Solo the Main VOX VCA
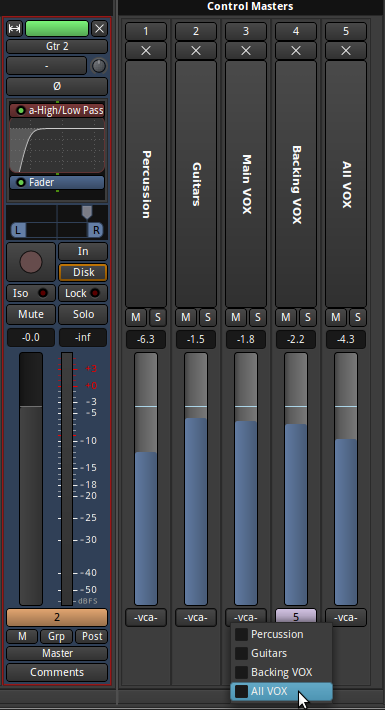 pos(258,317)
